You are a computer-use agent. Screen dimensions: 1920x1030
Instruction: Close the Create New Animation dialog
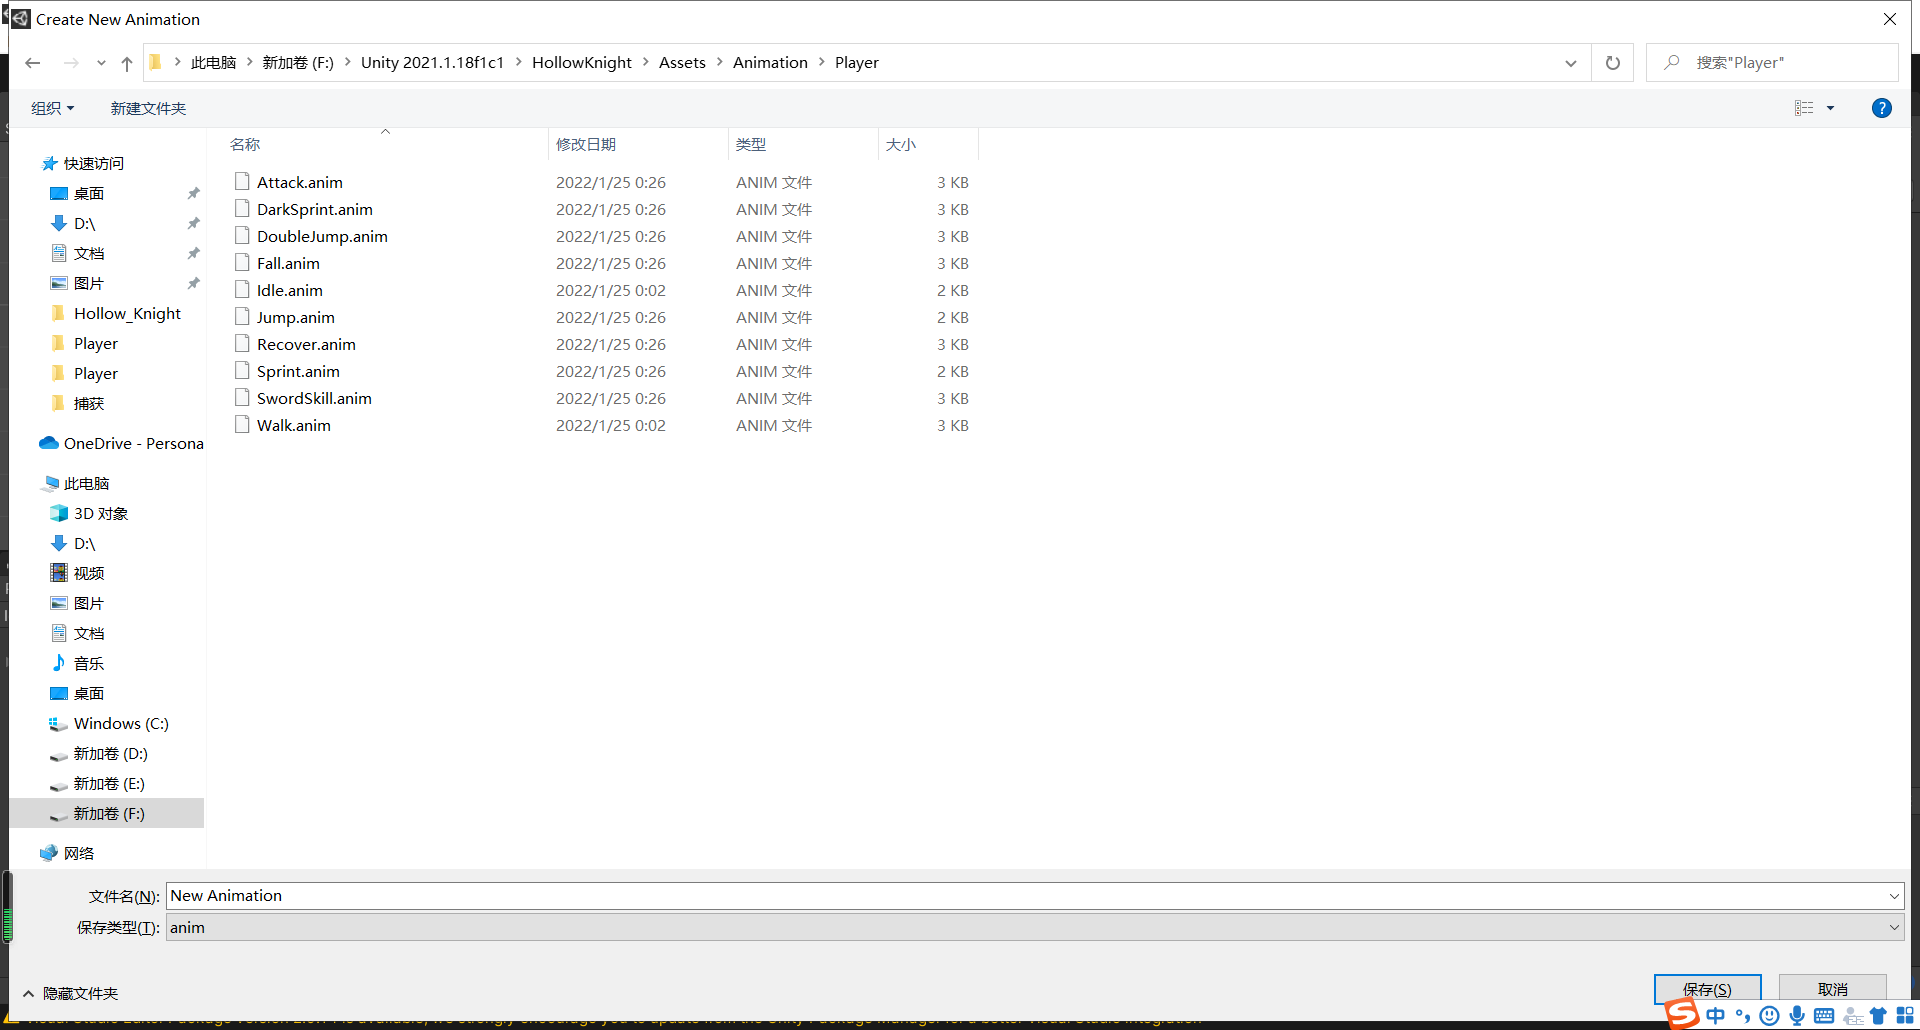point(1890,19)
